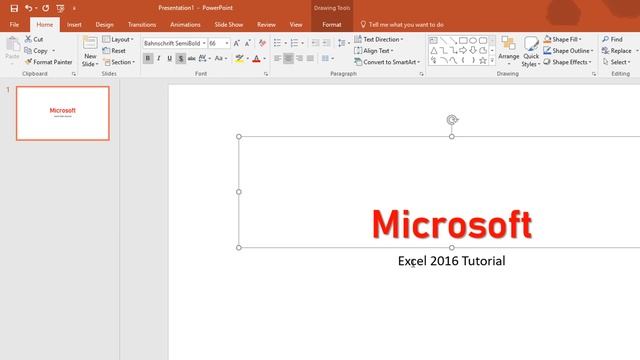Insert a rounded rectangle shape
Image resolution: width=640 pixels, height=360 pixels.
pos(483,40)
